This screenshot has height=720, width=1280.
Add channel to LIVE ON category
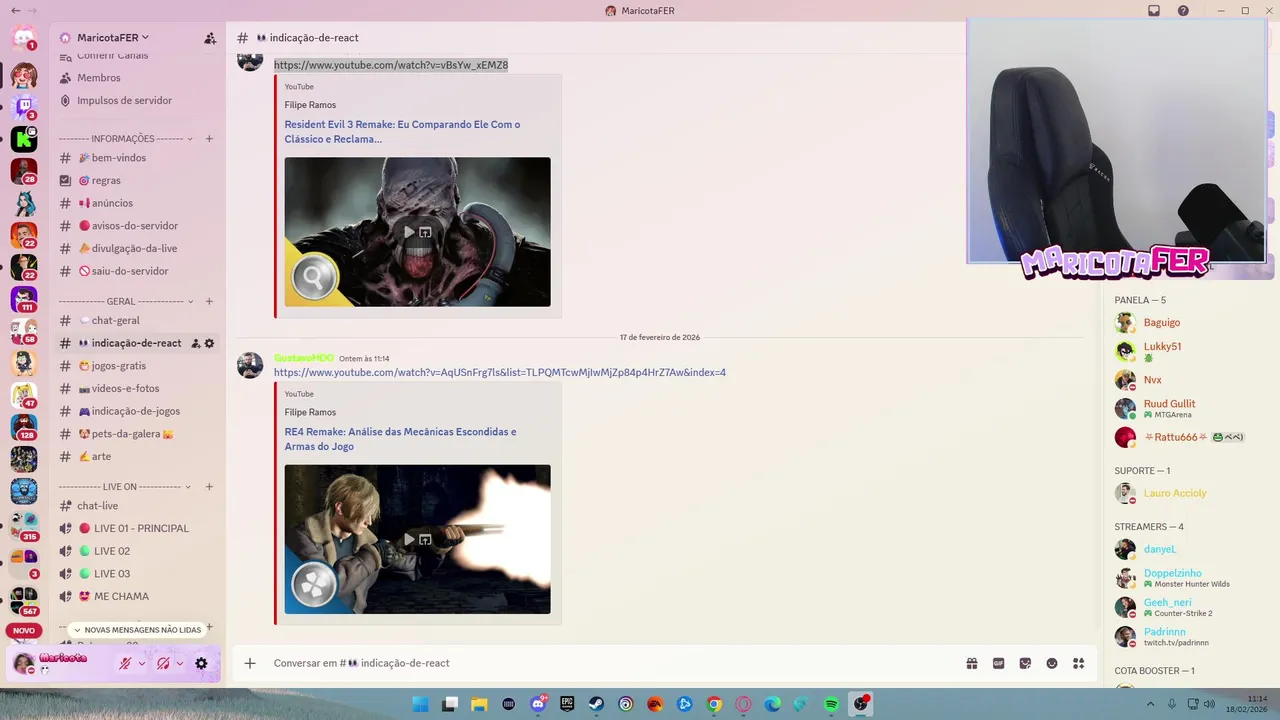pyautogui.click(x=209, y=486)
